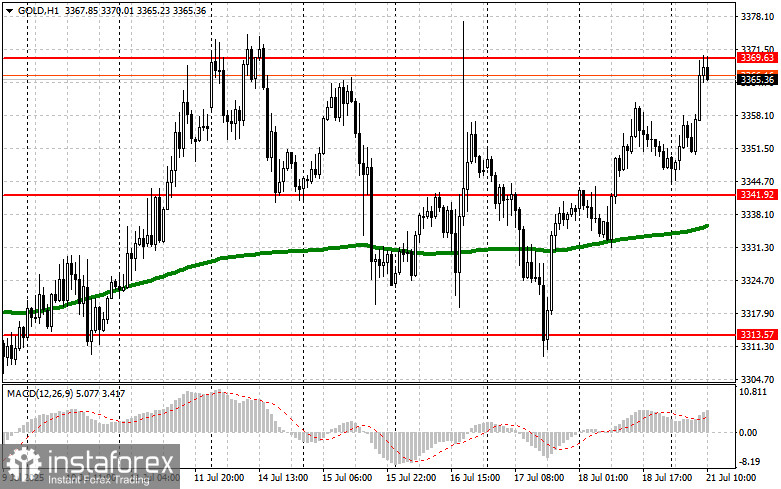781x489 pixels.
Task: Select the 21 Jul 10:00 time label
Action: [x=731, y=478]
